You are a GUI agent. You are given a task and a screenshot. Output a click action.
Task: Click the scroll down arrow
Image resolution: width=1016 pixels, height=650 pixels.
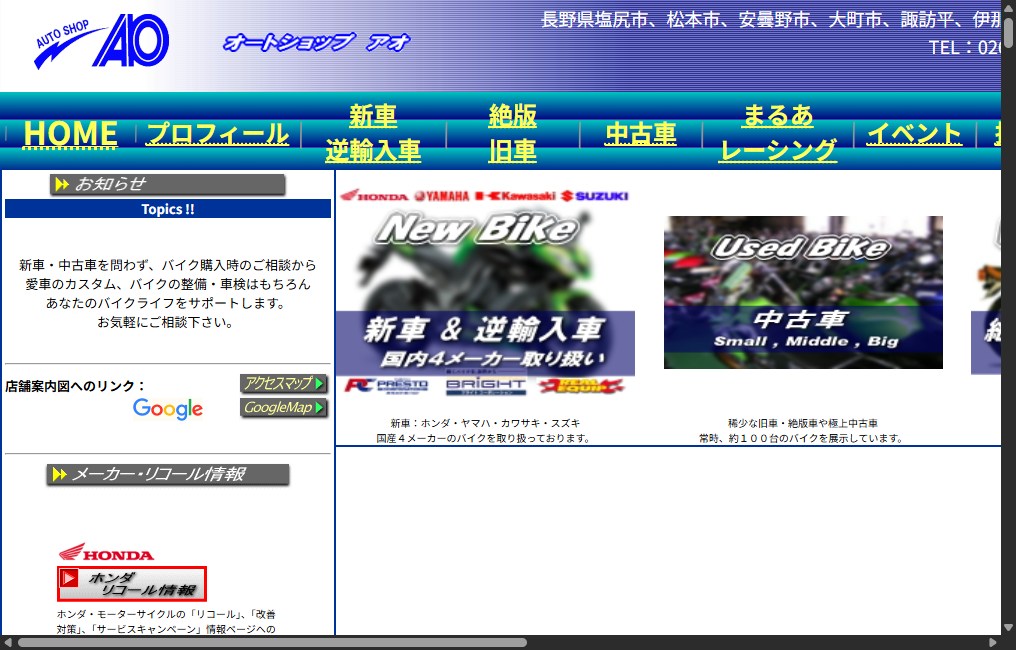[x=1008, y=627]
